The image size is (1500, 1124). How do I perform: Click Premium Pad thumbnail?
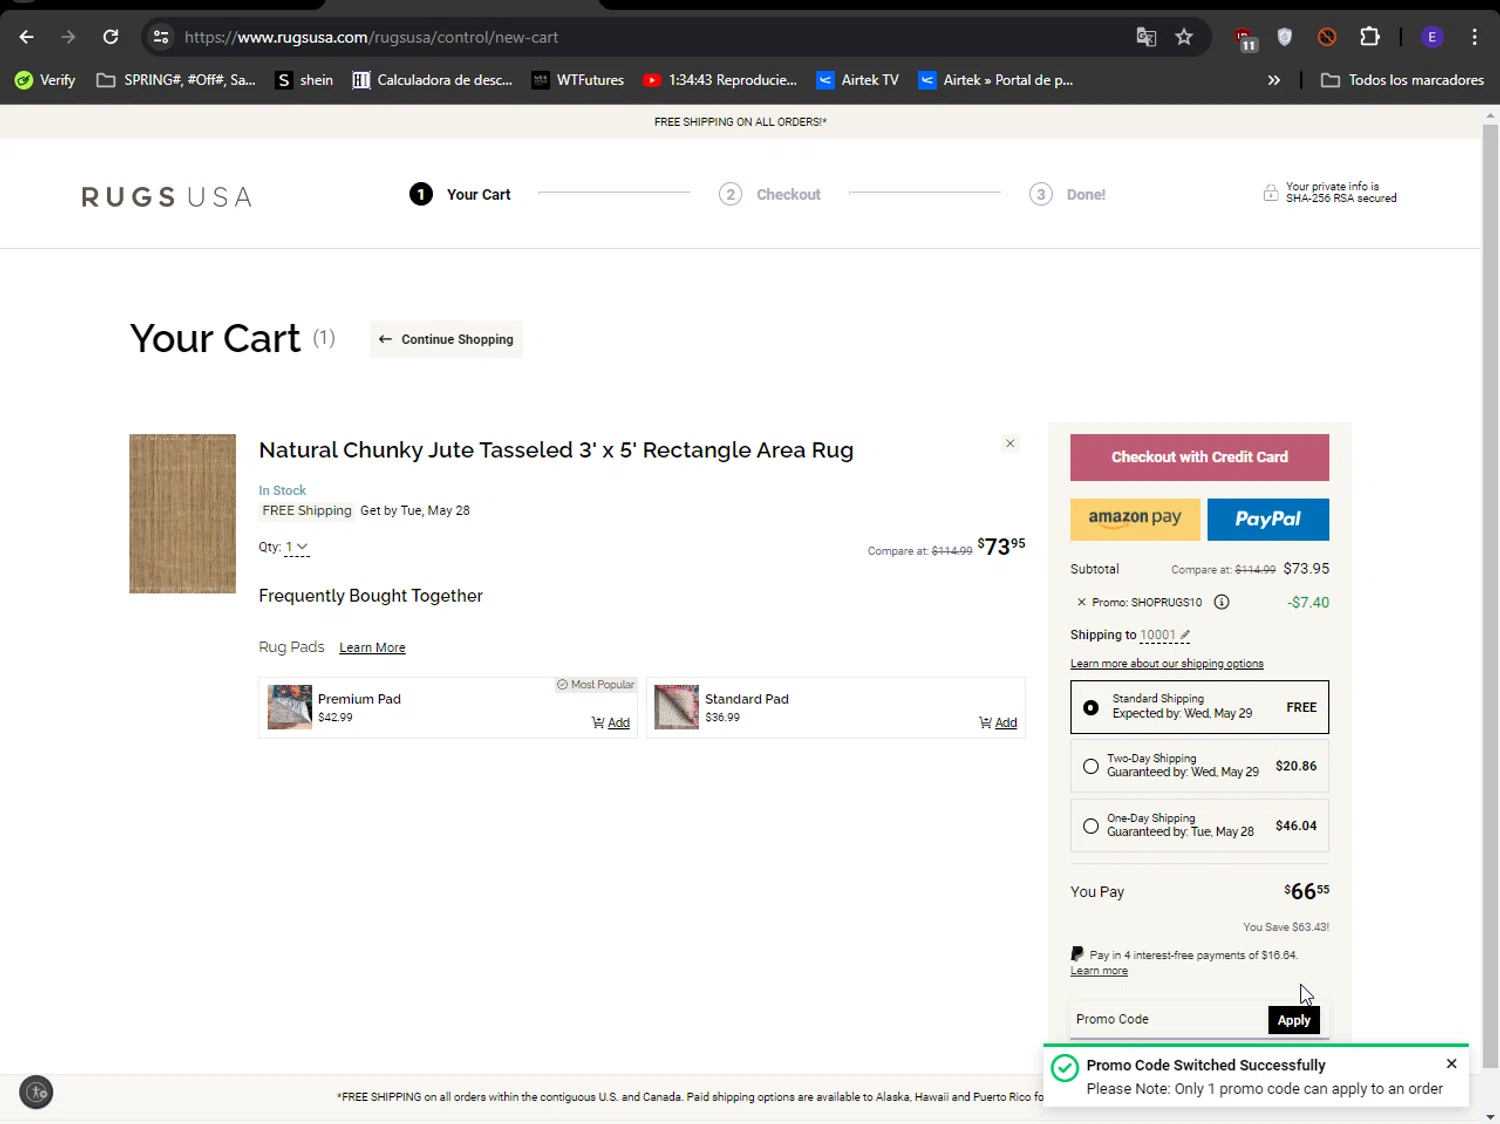290,707
